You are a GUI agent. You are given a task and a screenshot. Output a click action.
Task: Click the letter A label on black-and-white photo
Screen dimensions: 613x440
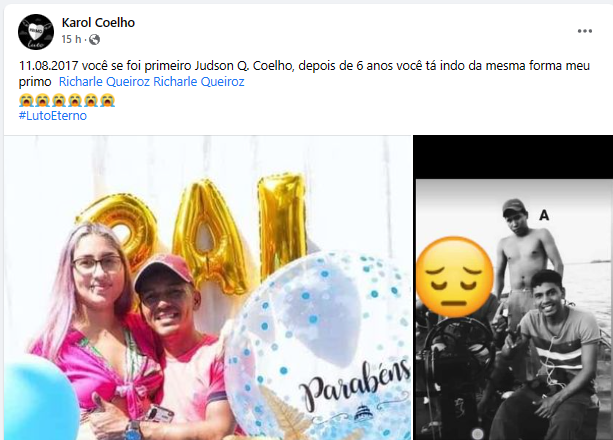[544, 214]
